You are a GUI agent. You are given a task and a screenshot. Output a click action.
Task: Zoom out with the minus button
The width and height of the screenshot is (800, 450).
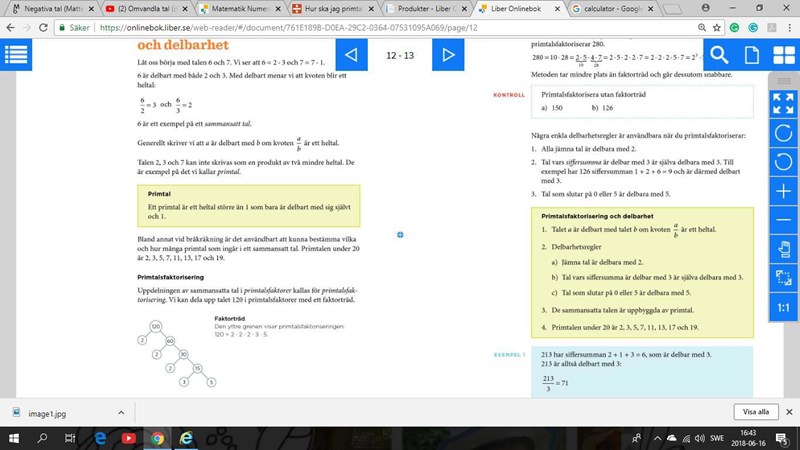(x=784, y=219)
